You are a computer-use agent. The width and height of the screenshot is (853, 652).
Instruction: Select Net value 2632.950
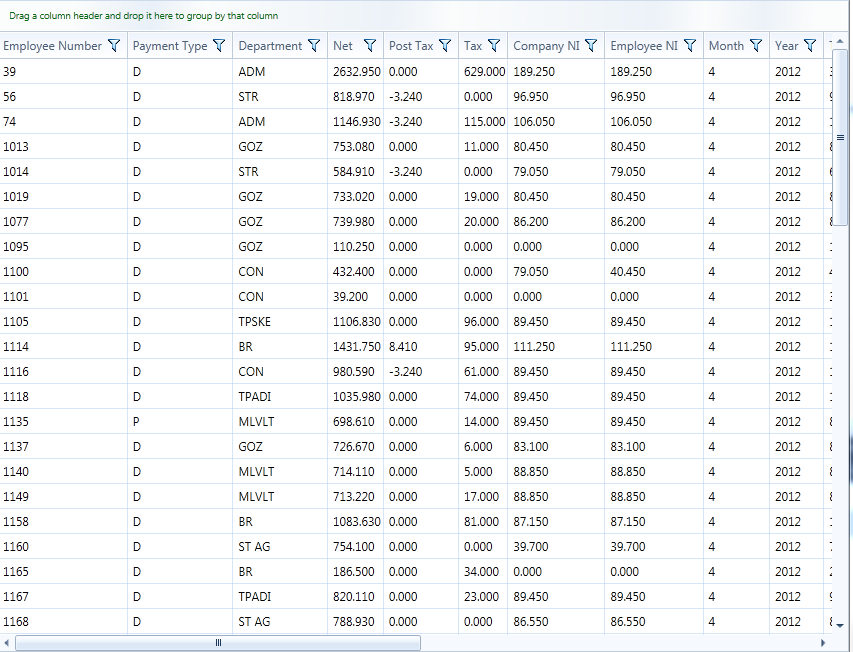(356, 71)
